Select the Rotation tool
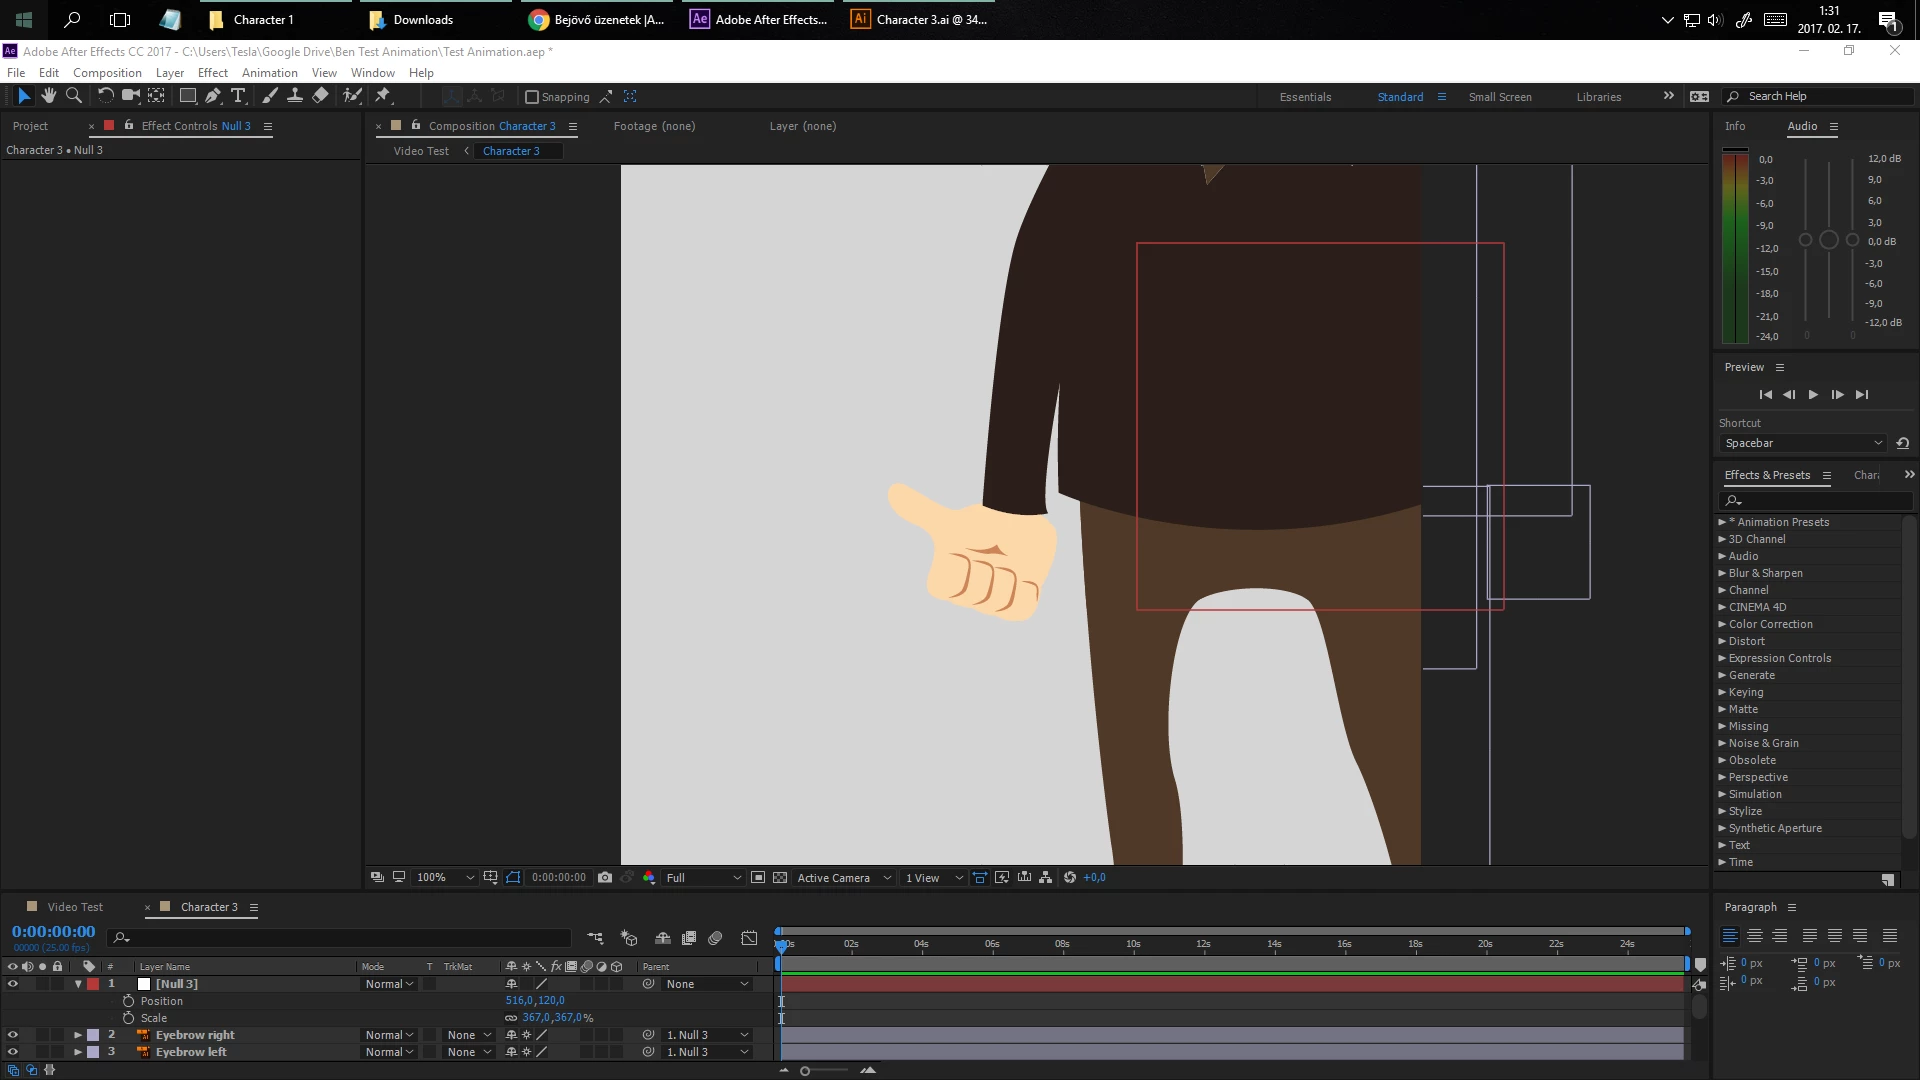This screenshot has height=1080, width=1920. pos(105,96)
